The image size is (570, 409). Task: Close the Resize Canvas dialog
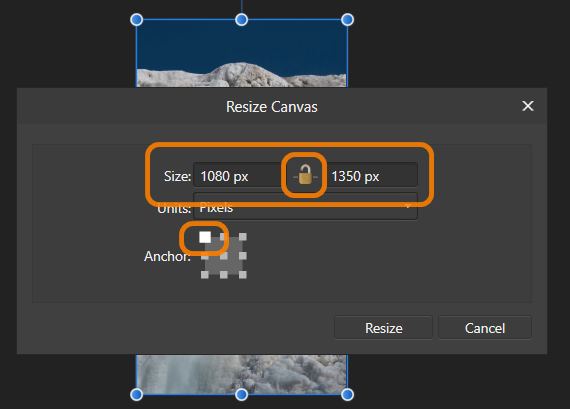click(528, 106)
